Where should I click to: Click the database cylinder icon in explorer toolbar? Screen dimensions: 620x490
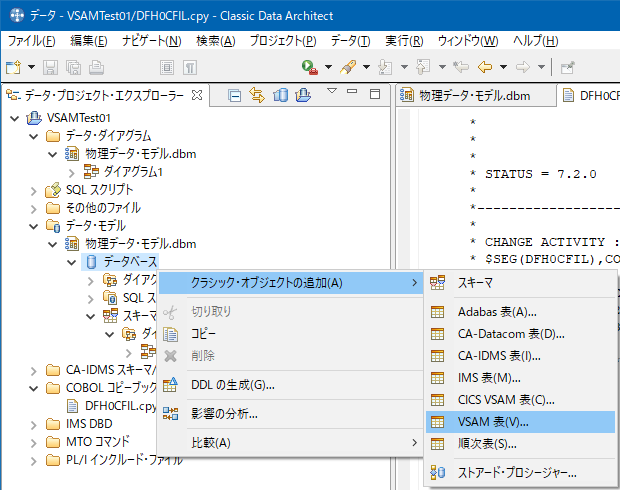coord(280,95)
